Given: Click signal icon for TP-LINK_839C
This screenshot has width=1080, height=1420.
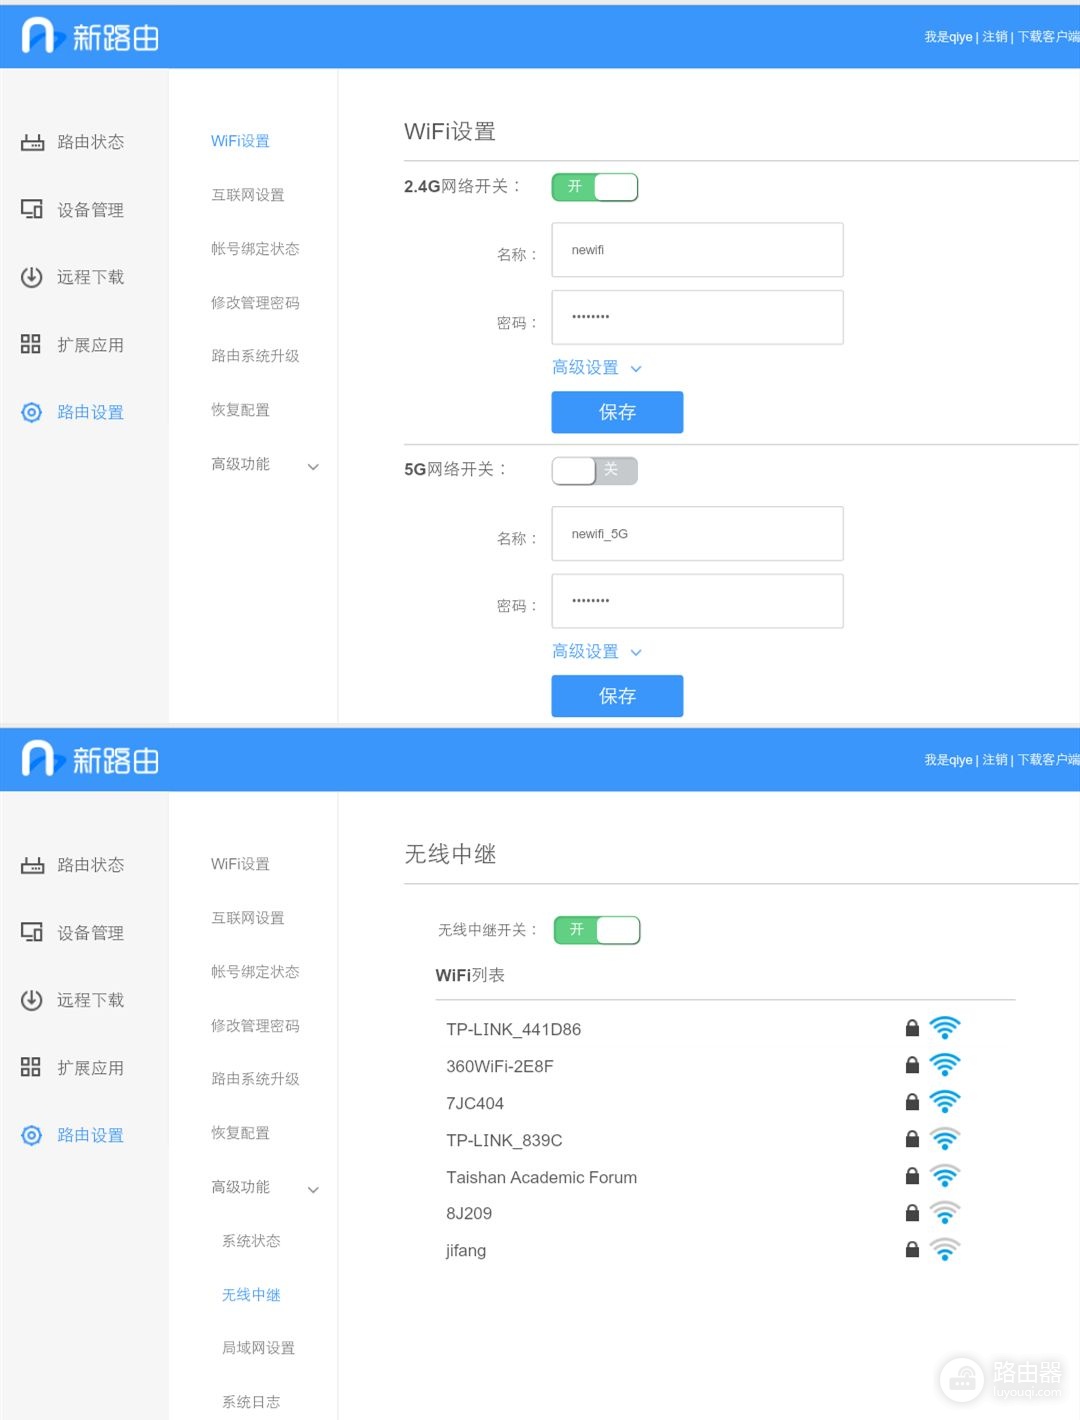Looking at the screenshot, I should [945, 1138].
